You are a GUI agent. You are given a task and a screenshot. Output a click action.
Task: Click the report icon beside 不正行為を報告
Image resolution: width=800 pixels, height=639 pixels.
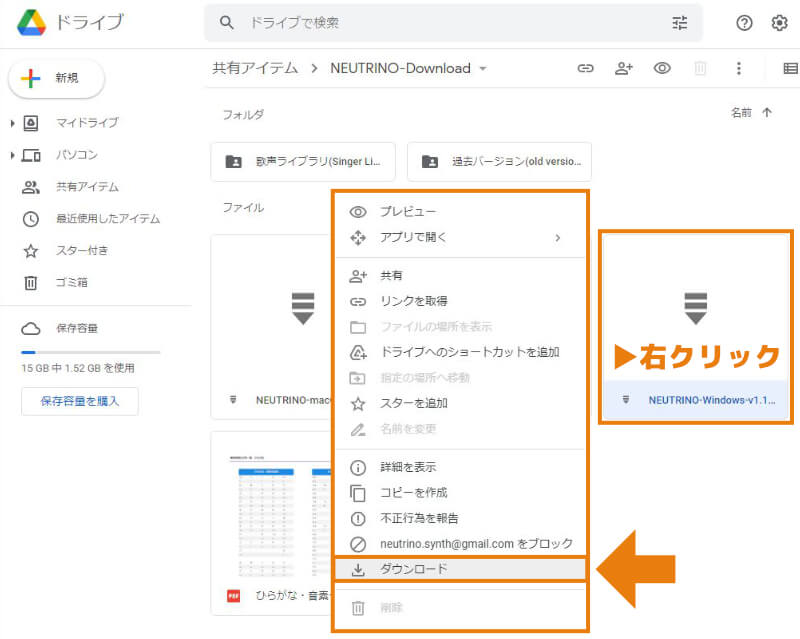[x=358, y=519]
